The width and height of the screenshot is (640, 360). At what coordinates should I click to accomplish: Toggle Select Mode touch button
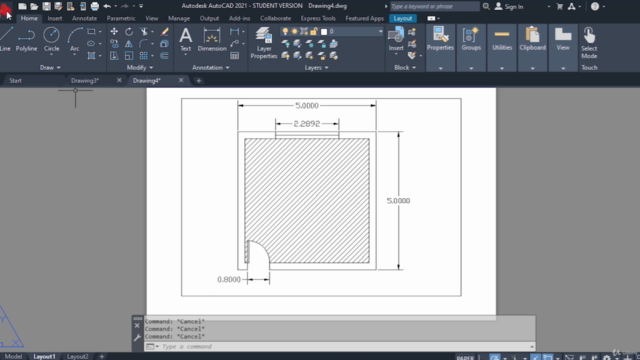[x=589, y=43]
